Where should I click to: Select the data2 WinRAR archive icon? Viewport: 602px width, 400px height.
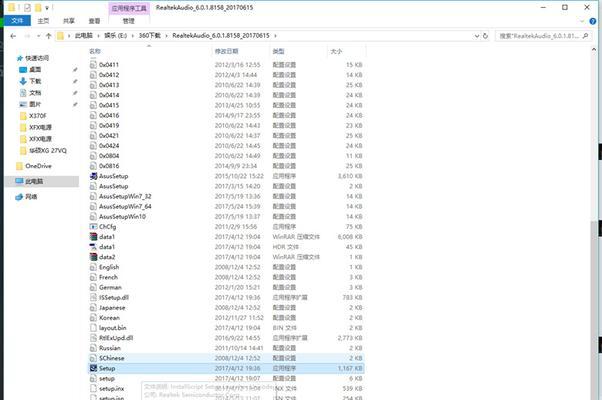pyautogui.click(x=93, y=257)
